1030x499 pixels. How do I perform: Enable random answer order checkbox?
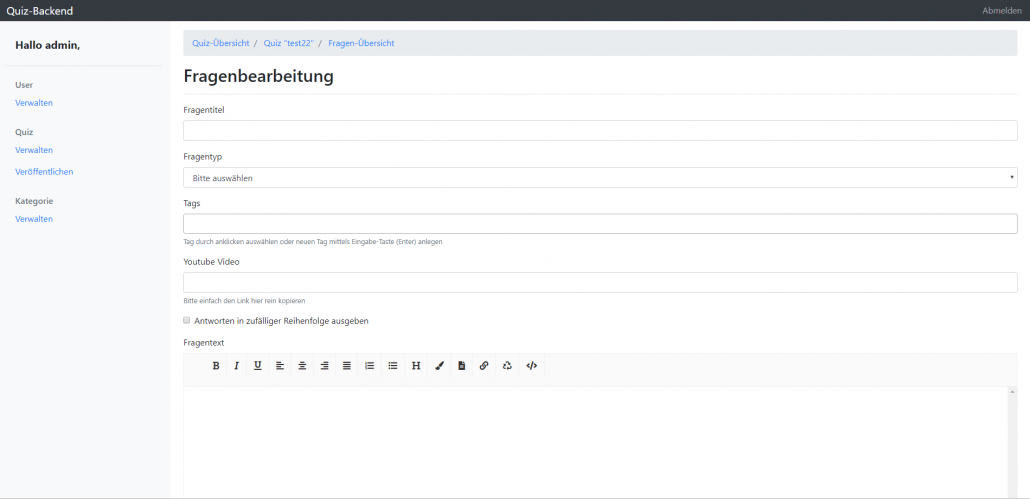(187, 321)
